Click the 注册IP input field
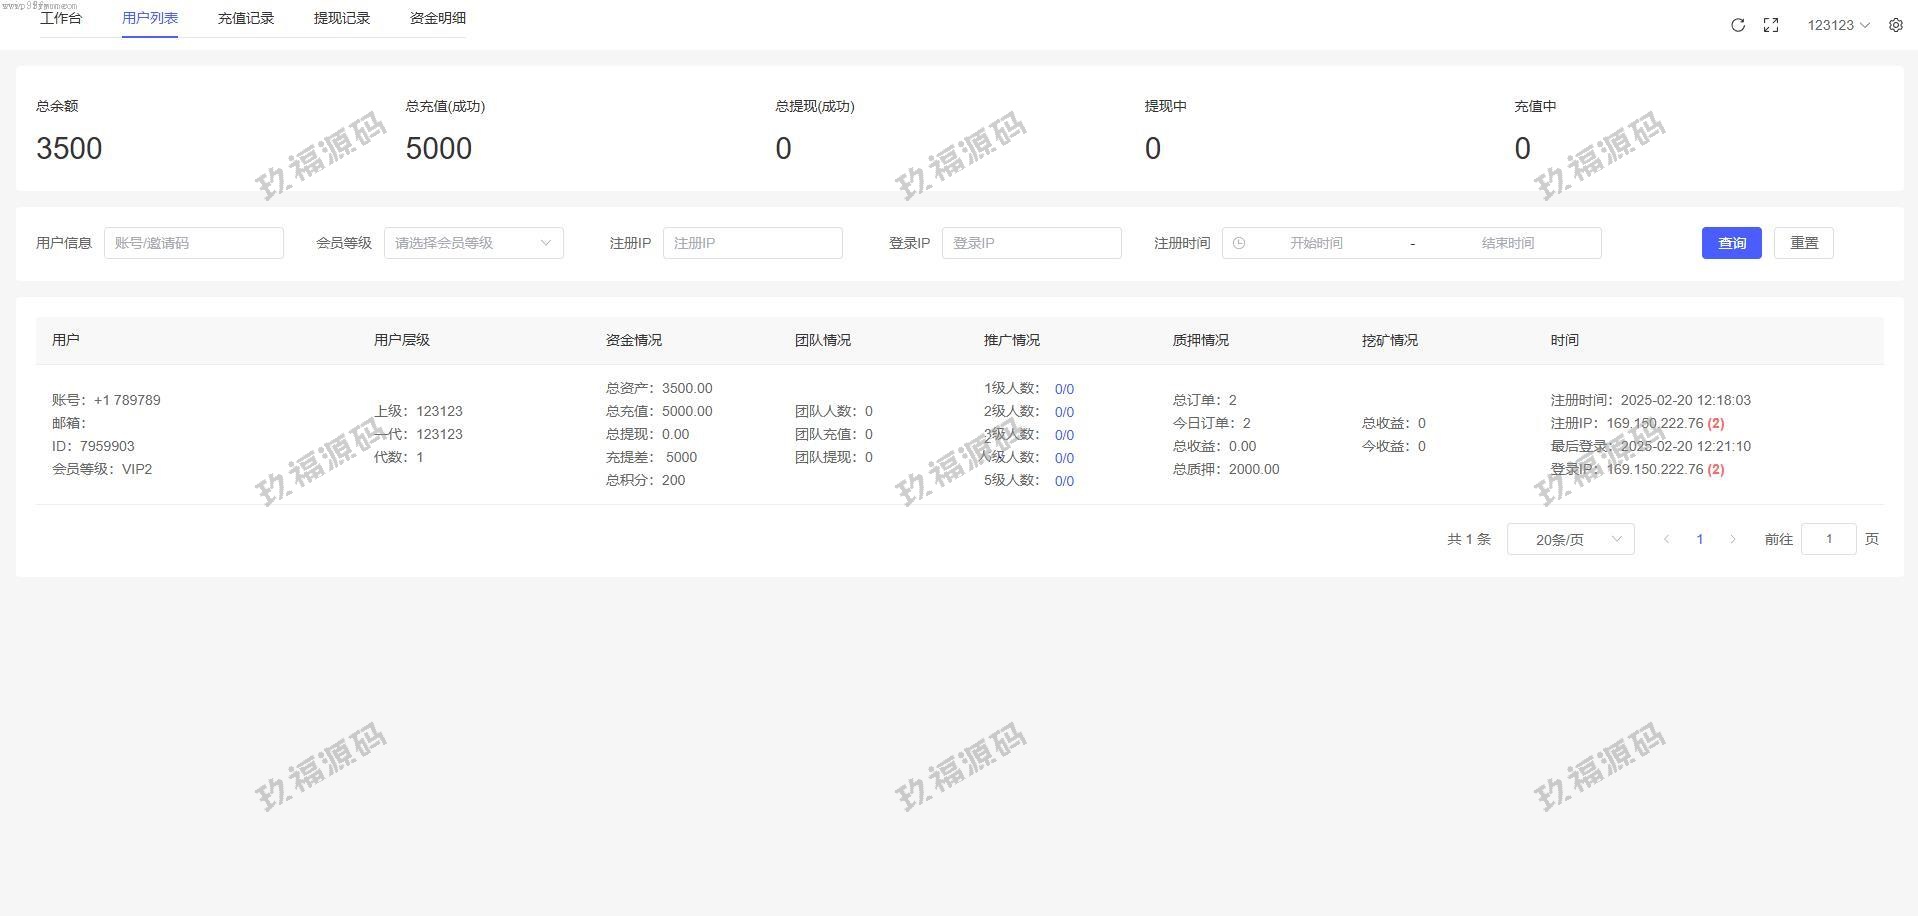The width and height of the screenshot is (1918, 916). 752,243
